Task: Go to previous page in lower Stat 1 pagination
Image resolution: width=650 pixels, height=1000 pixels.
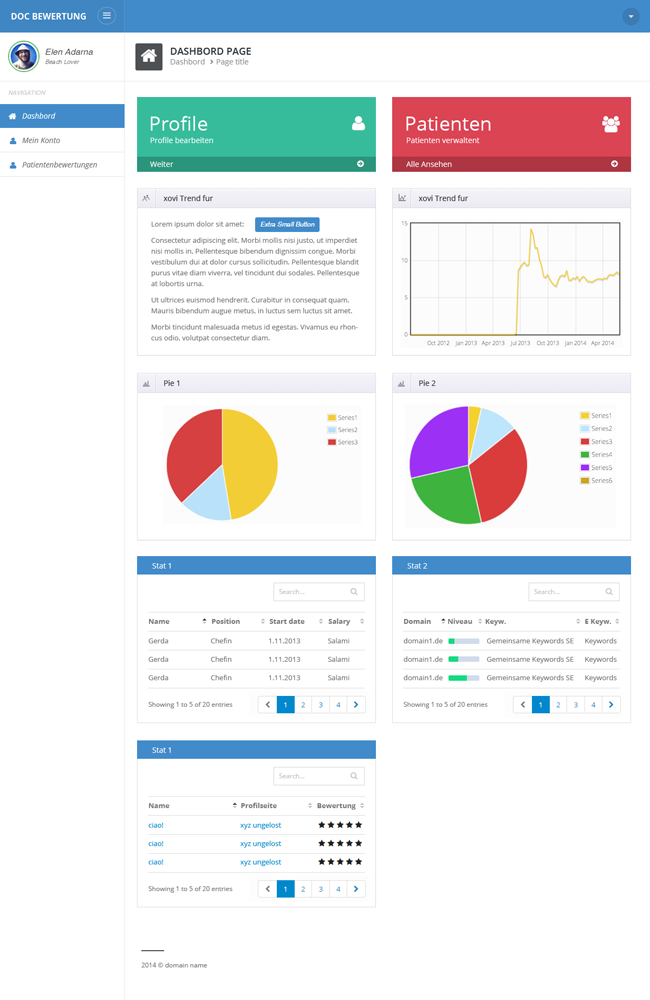Action: 268,889
